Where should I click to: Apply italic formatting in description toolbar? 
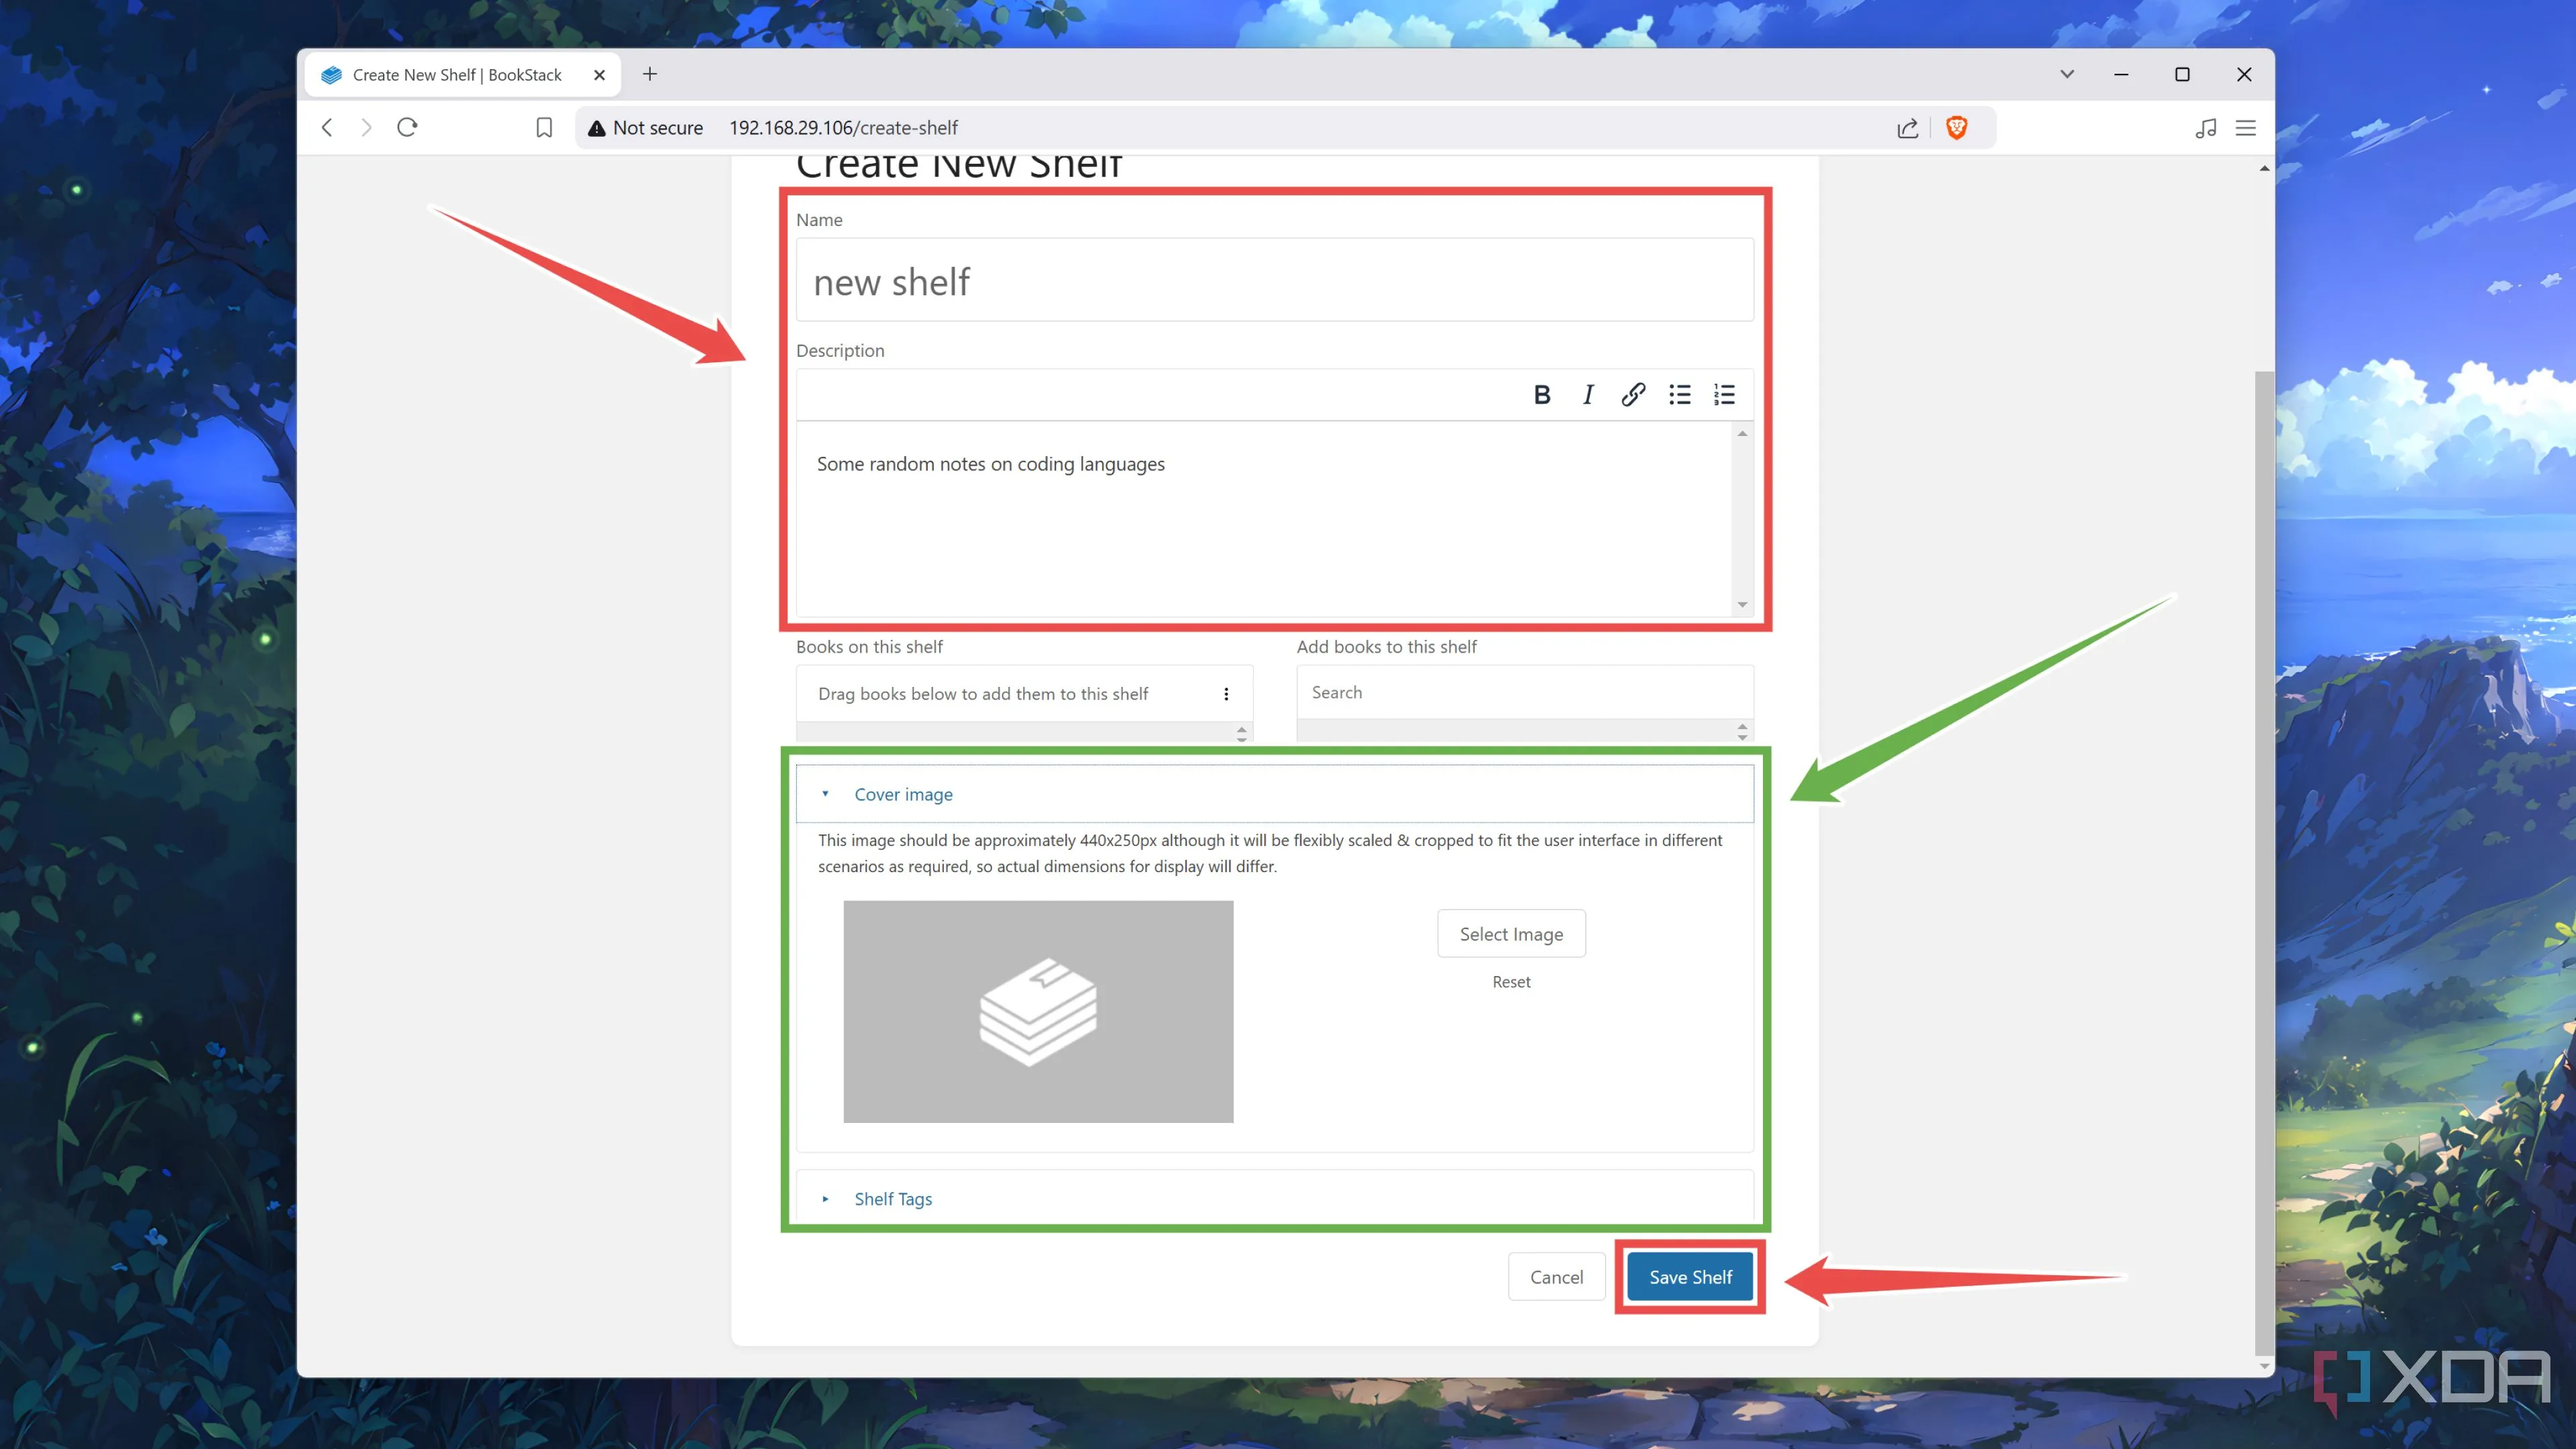point(1588,395)
